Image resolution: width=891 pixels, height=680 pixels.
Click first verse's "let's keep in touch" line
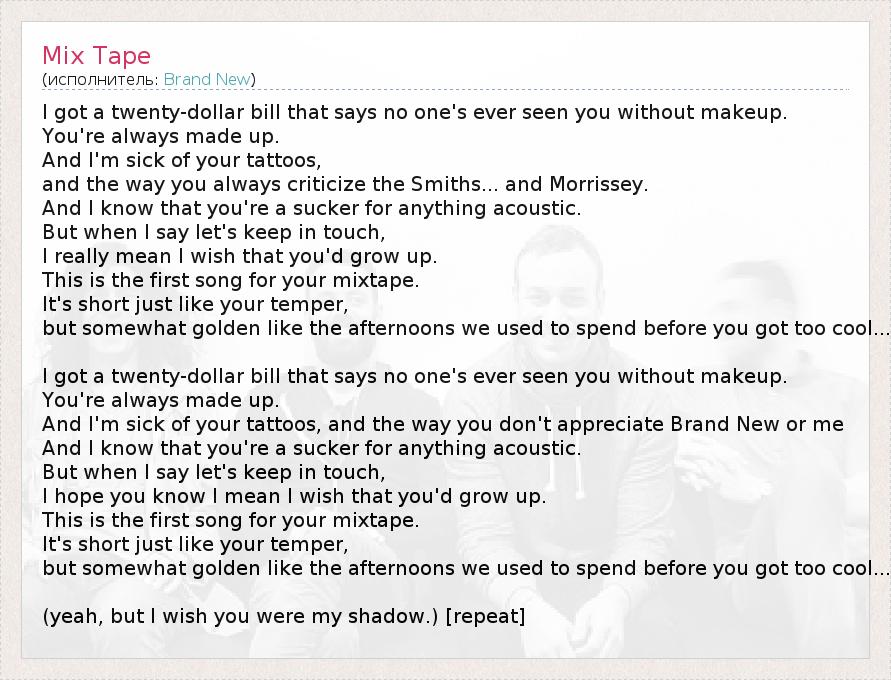pos(213,232)
